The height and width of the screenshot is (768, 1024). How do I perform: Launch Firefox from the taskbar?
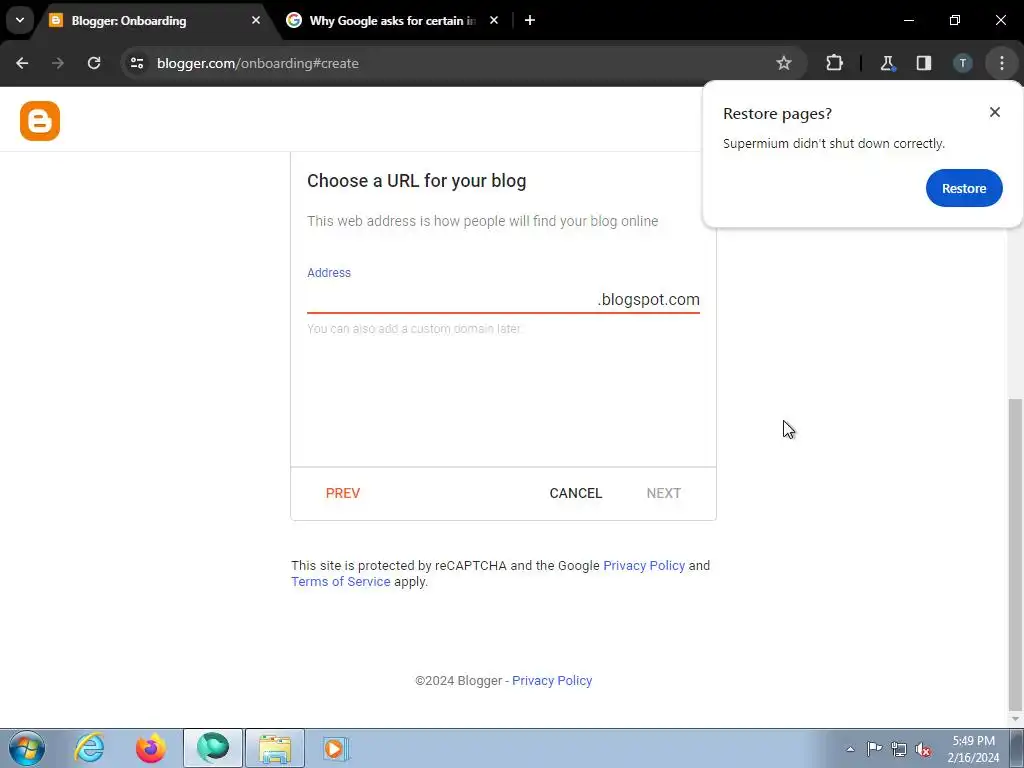click(x=151, y=748)
